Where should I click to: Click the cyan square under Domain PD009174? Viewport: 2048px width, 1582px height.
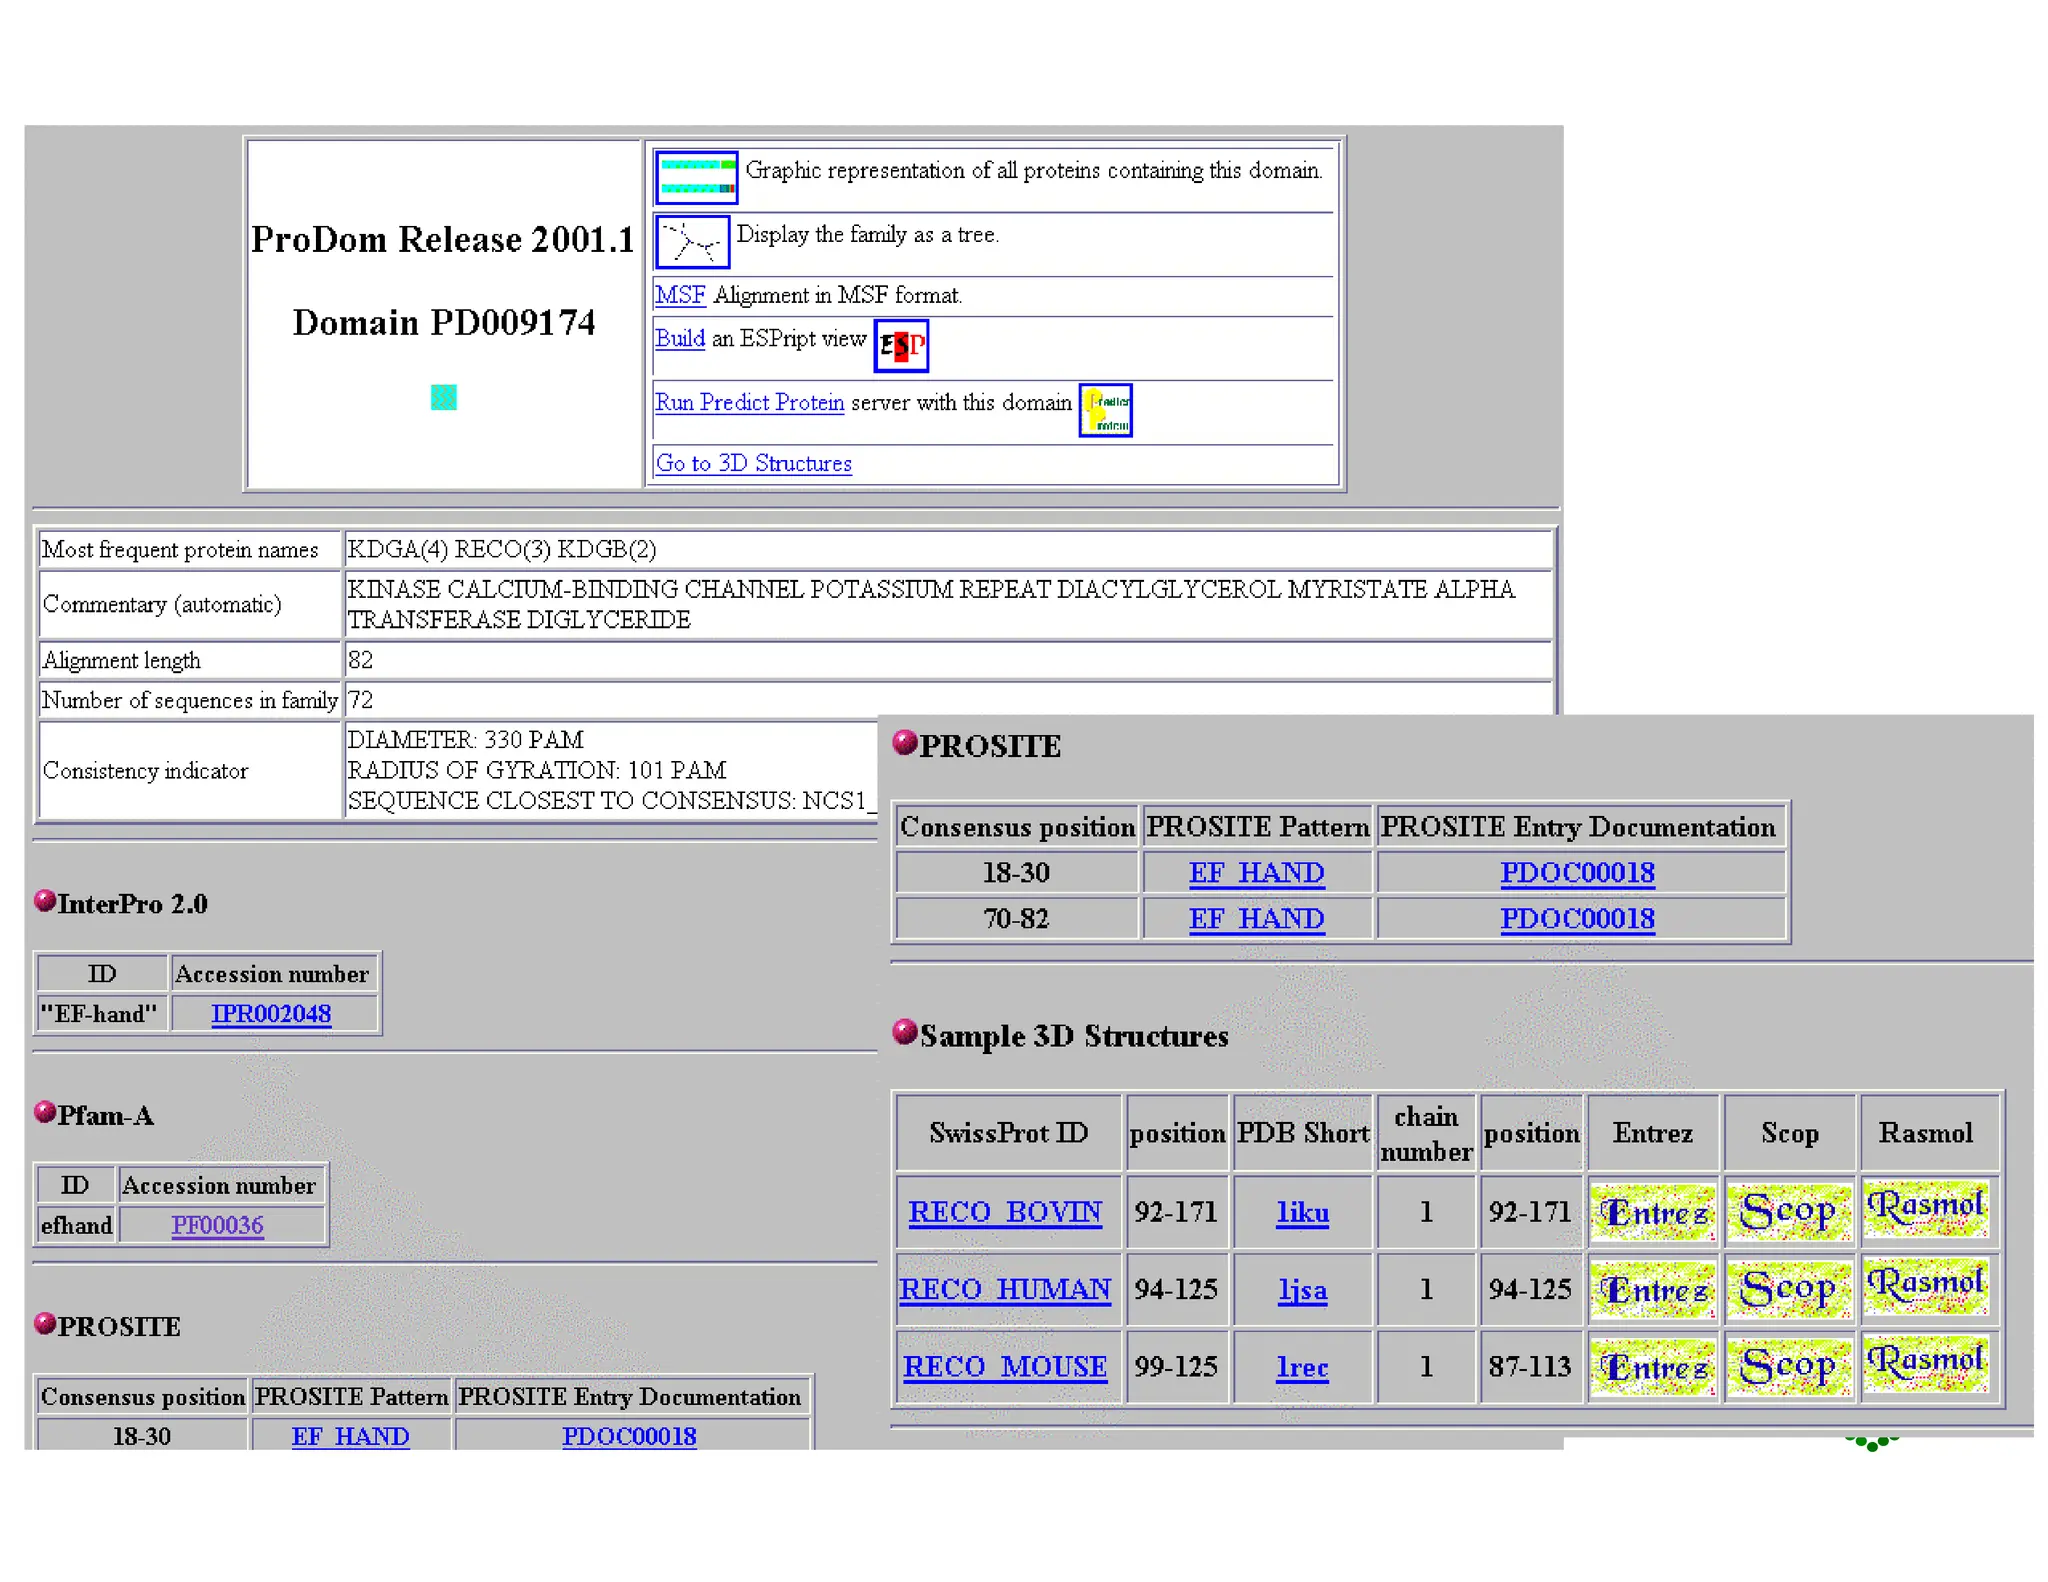click(x=443, y=397)
